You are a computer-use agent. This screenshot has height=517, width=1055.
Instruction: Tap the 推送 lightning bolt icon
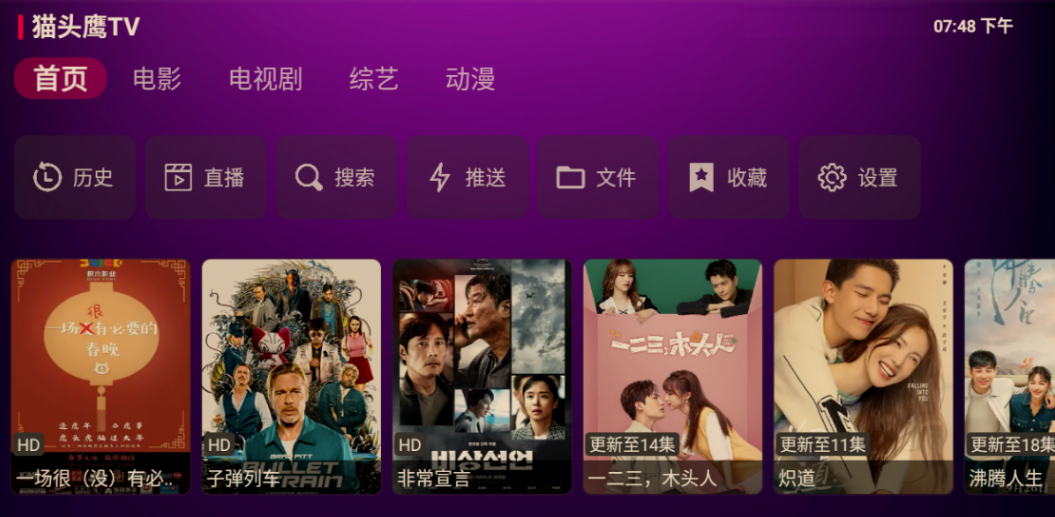click(439, 177)
